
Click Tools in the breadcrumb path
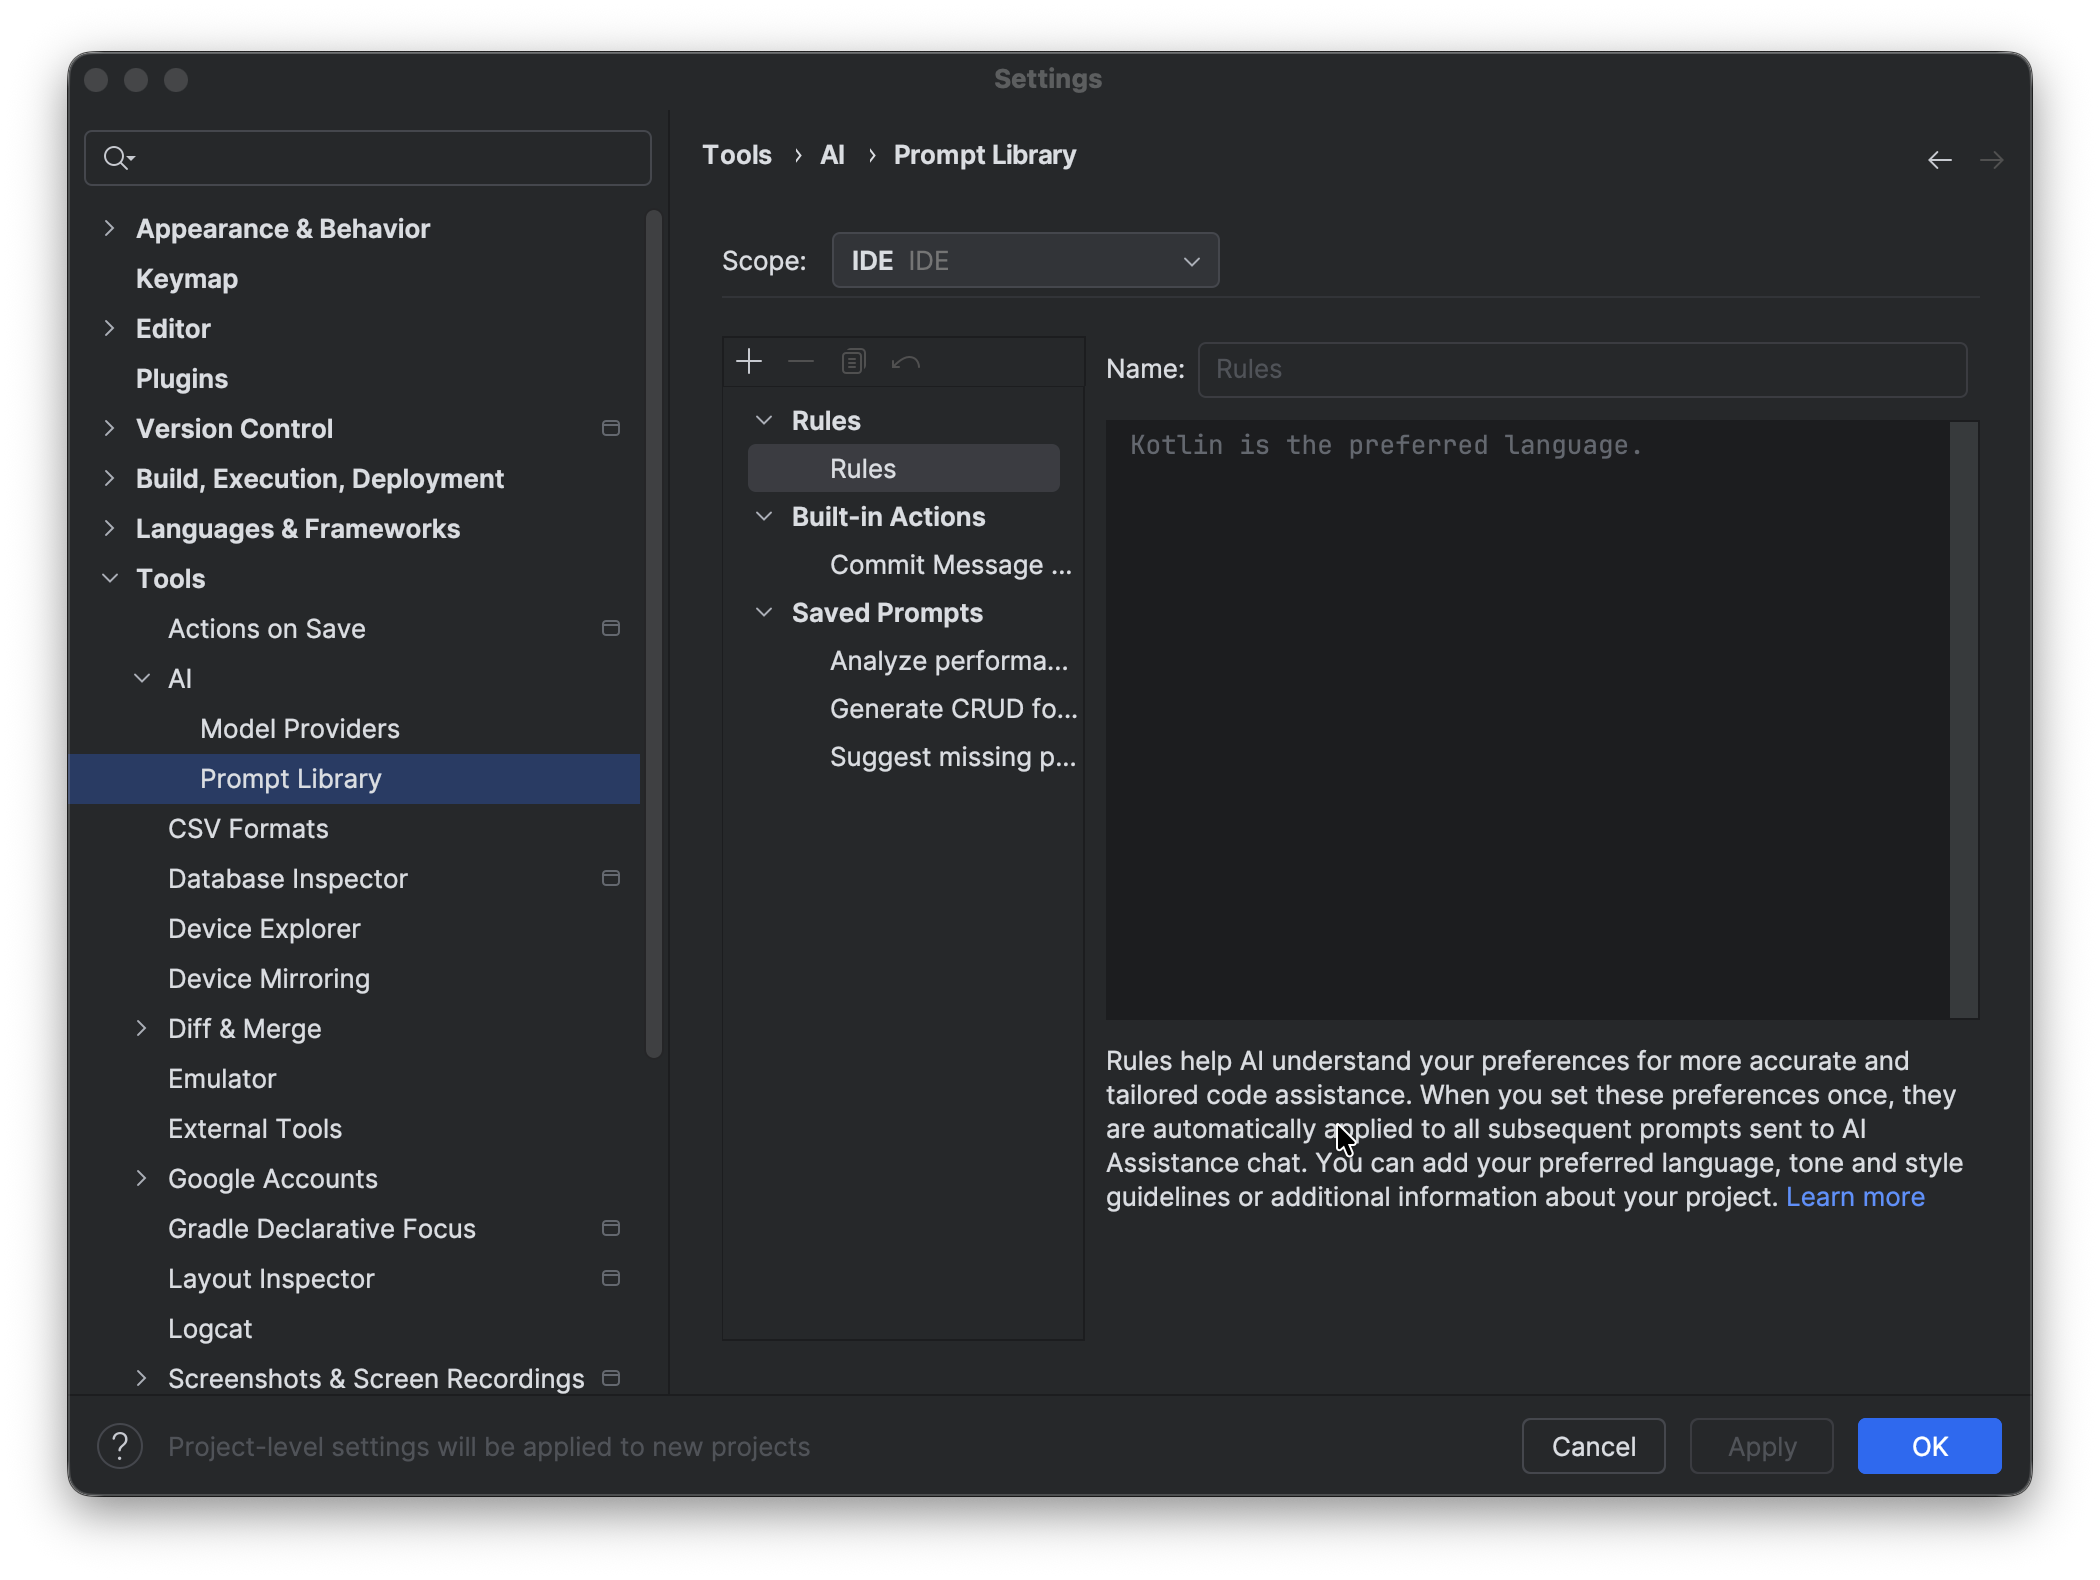coord(736,155)
